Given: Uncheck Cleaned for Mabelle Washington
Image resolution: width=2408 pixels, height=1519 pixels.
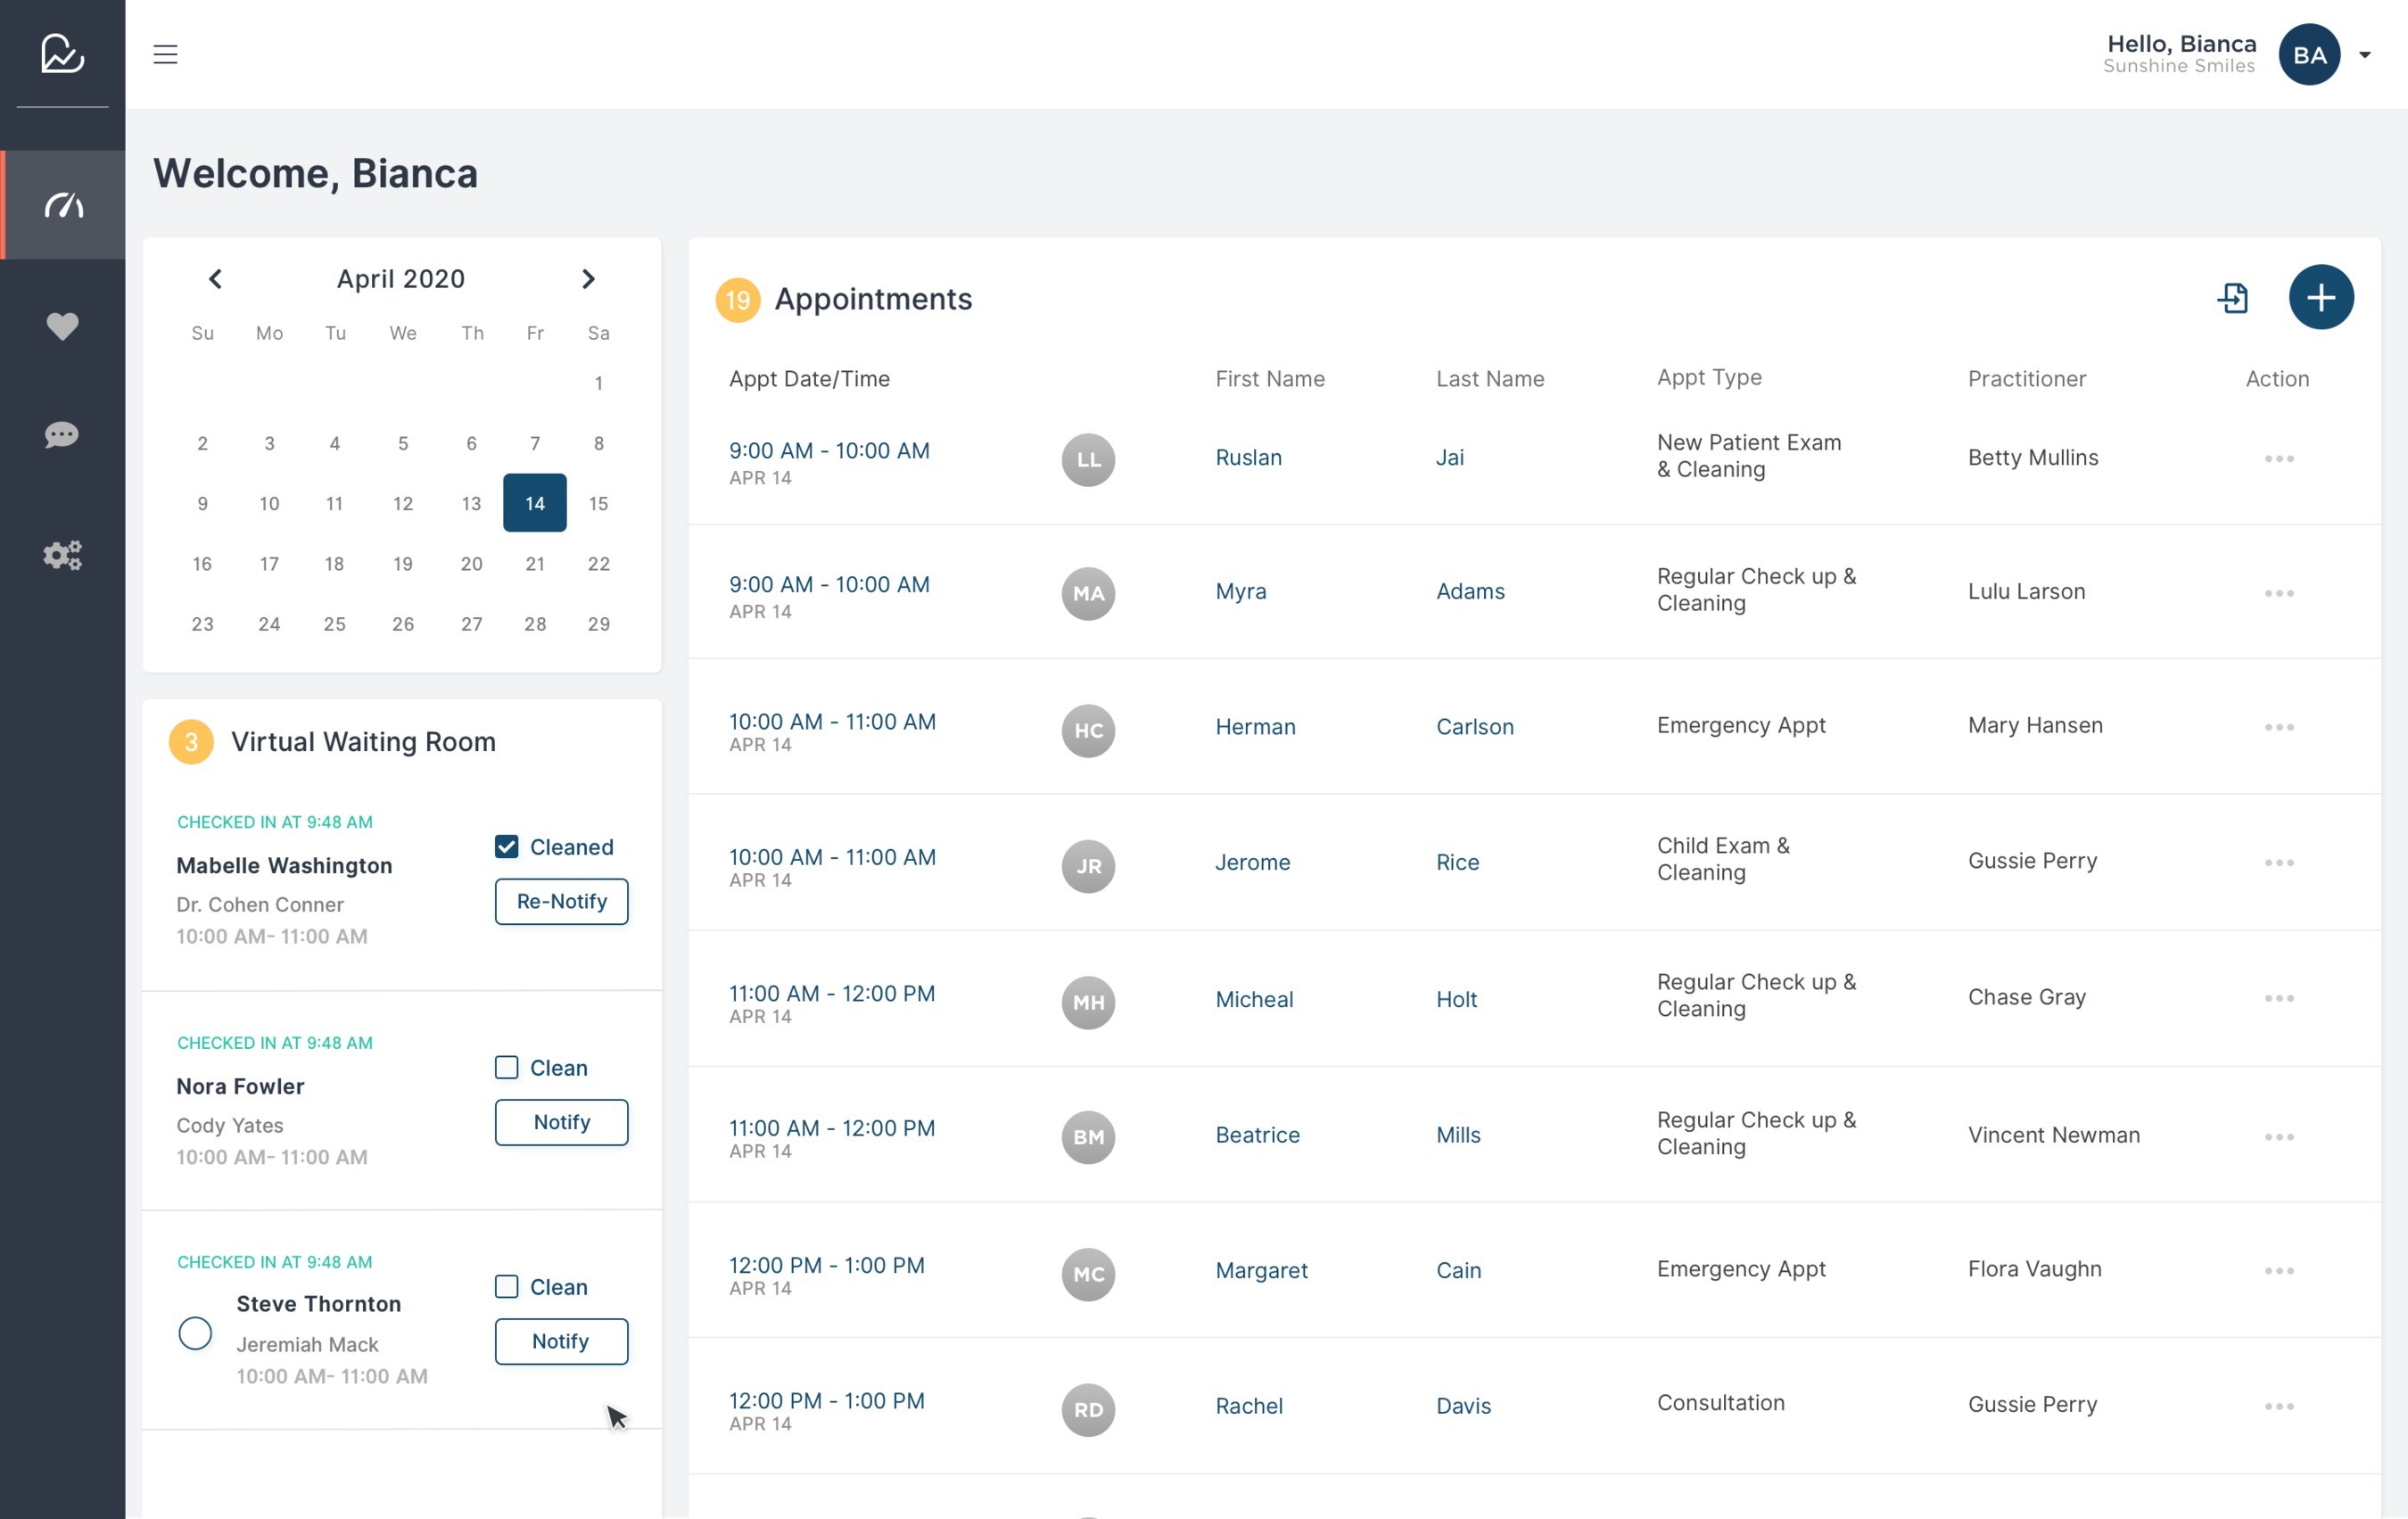Looking at the screenshot, I should coord(507,847).
